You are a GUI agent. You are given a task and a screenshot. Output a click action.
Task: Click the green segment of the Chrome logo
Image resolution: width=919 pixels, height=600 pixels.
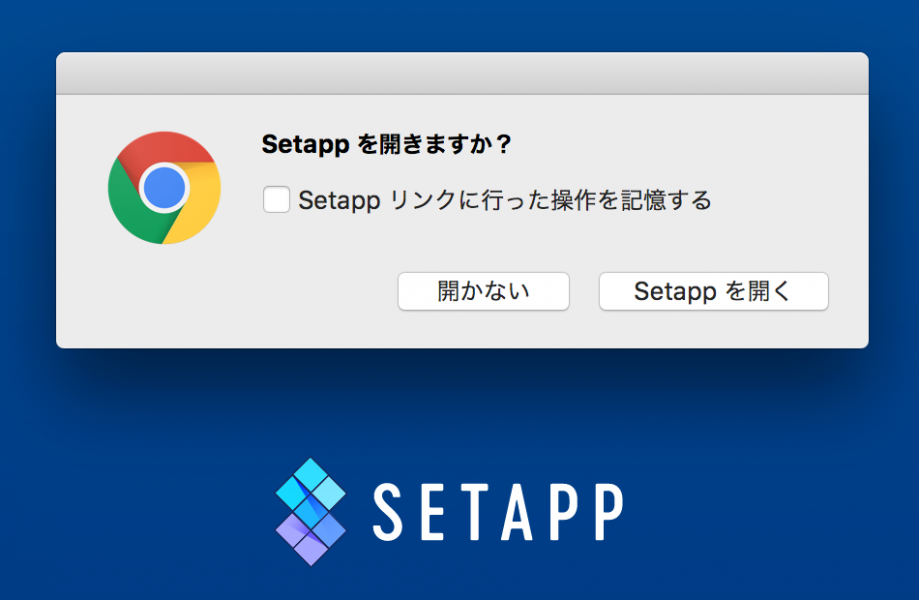point(133,214)
